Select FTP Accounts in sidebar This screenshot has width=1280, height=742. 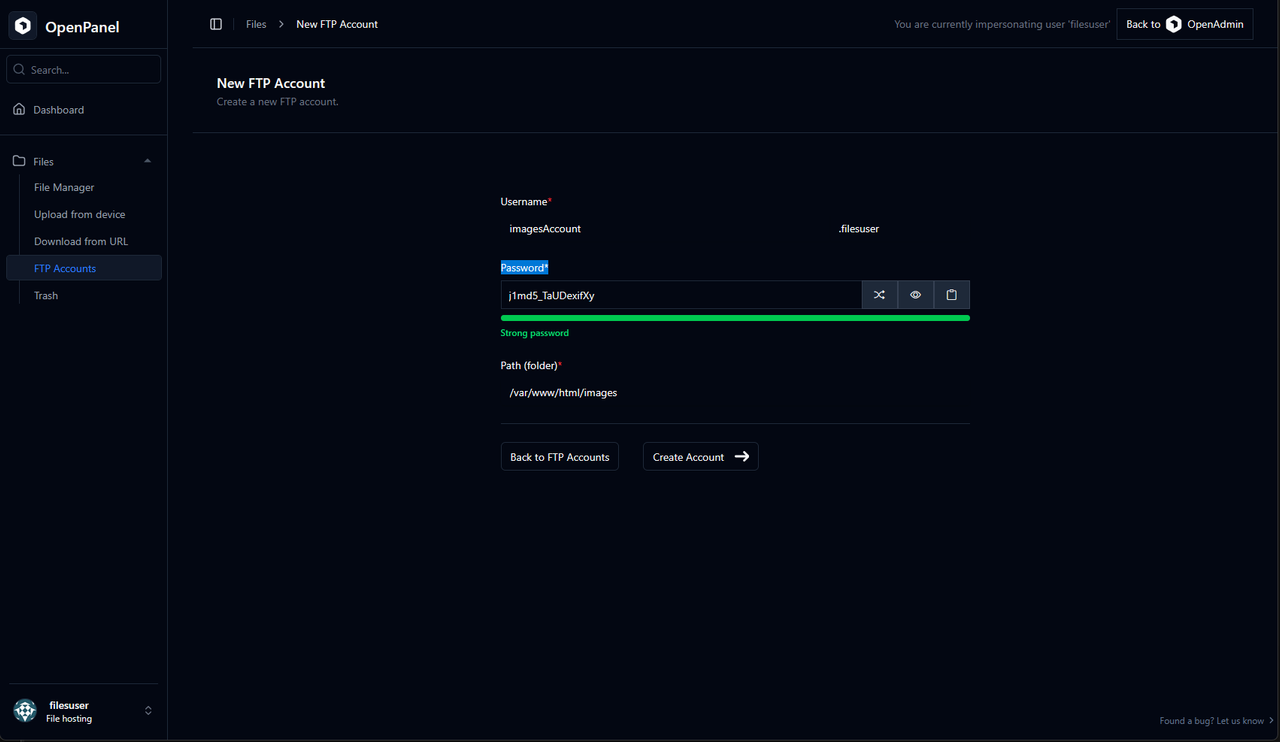tap(84, 268)
